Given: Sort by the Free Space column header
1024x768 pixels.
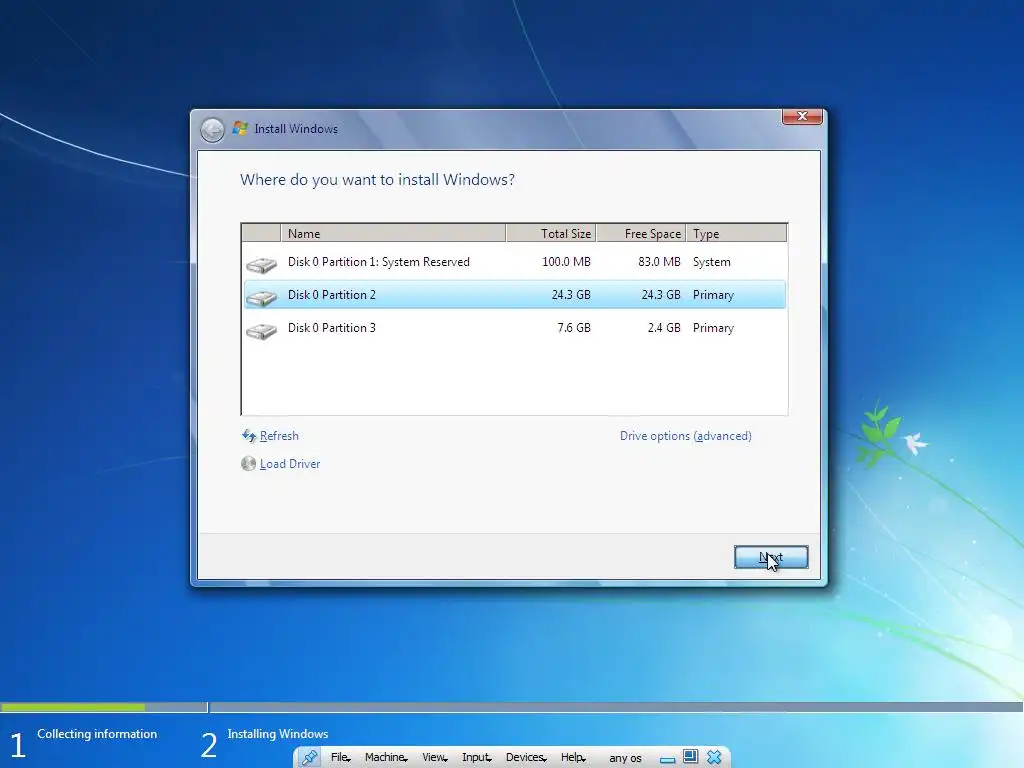Looking at the screenshot, I should pos(641,233).
